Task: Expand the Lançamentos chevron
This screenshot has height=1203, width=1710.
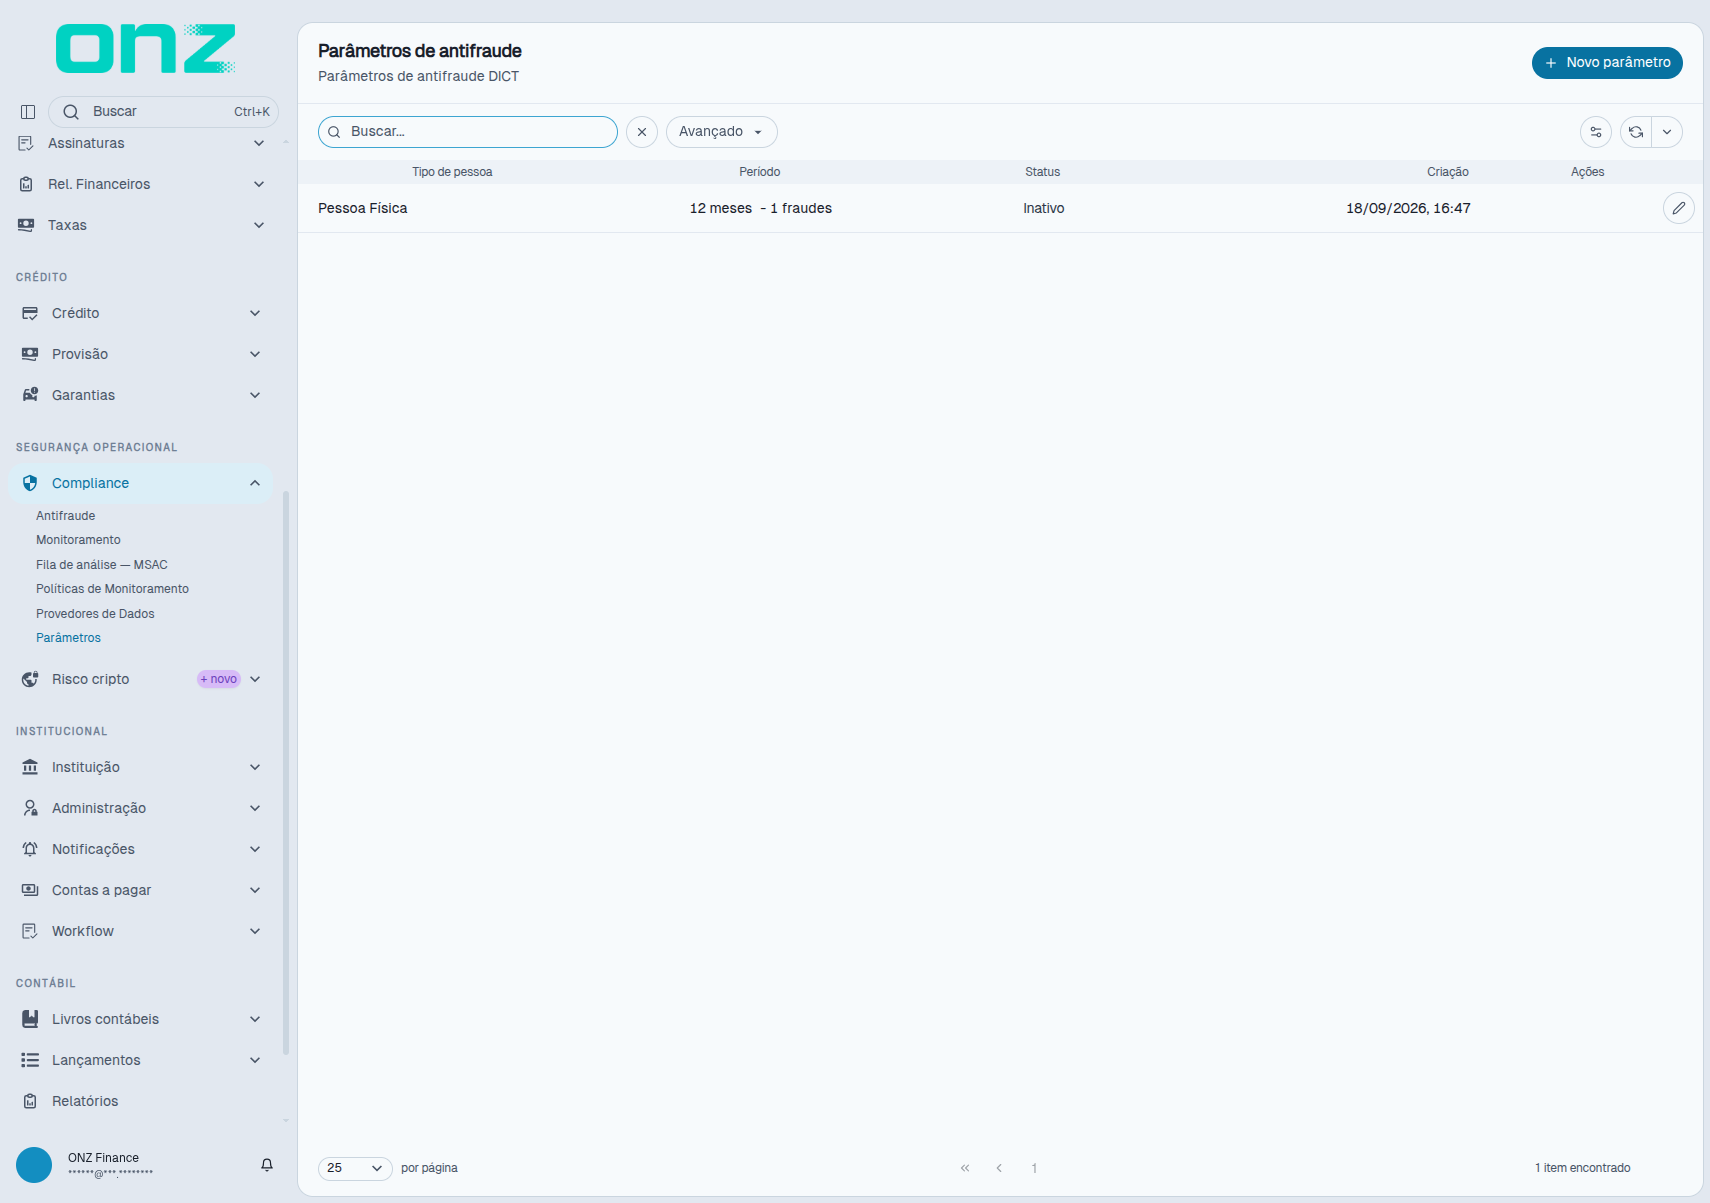Action: point(255,1060)
